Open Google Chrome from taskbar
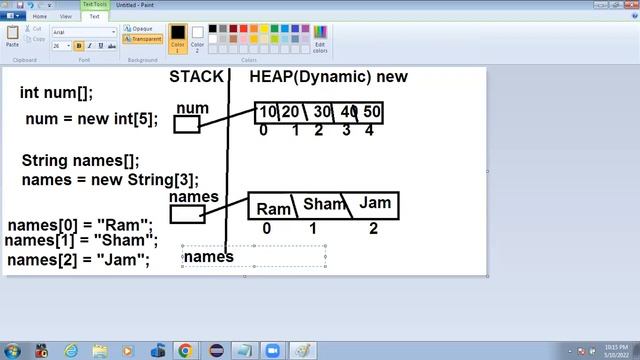This screenshot has height=360, width=640. point(185,351)
